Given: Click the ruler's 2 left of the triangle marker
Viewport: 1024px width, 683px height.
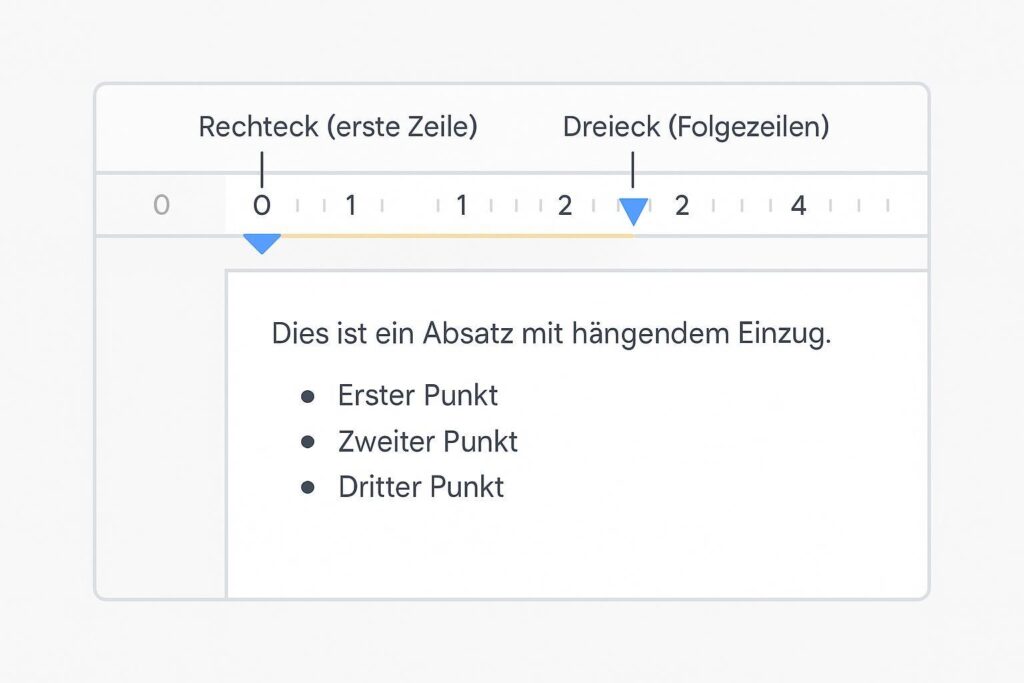Looking at the screenshot, I should (x=565, y=206).
